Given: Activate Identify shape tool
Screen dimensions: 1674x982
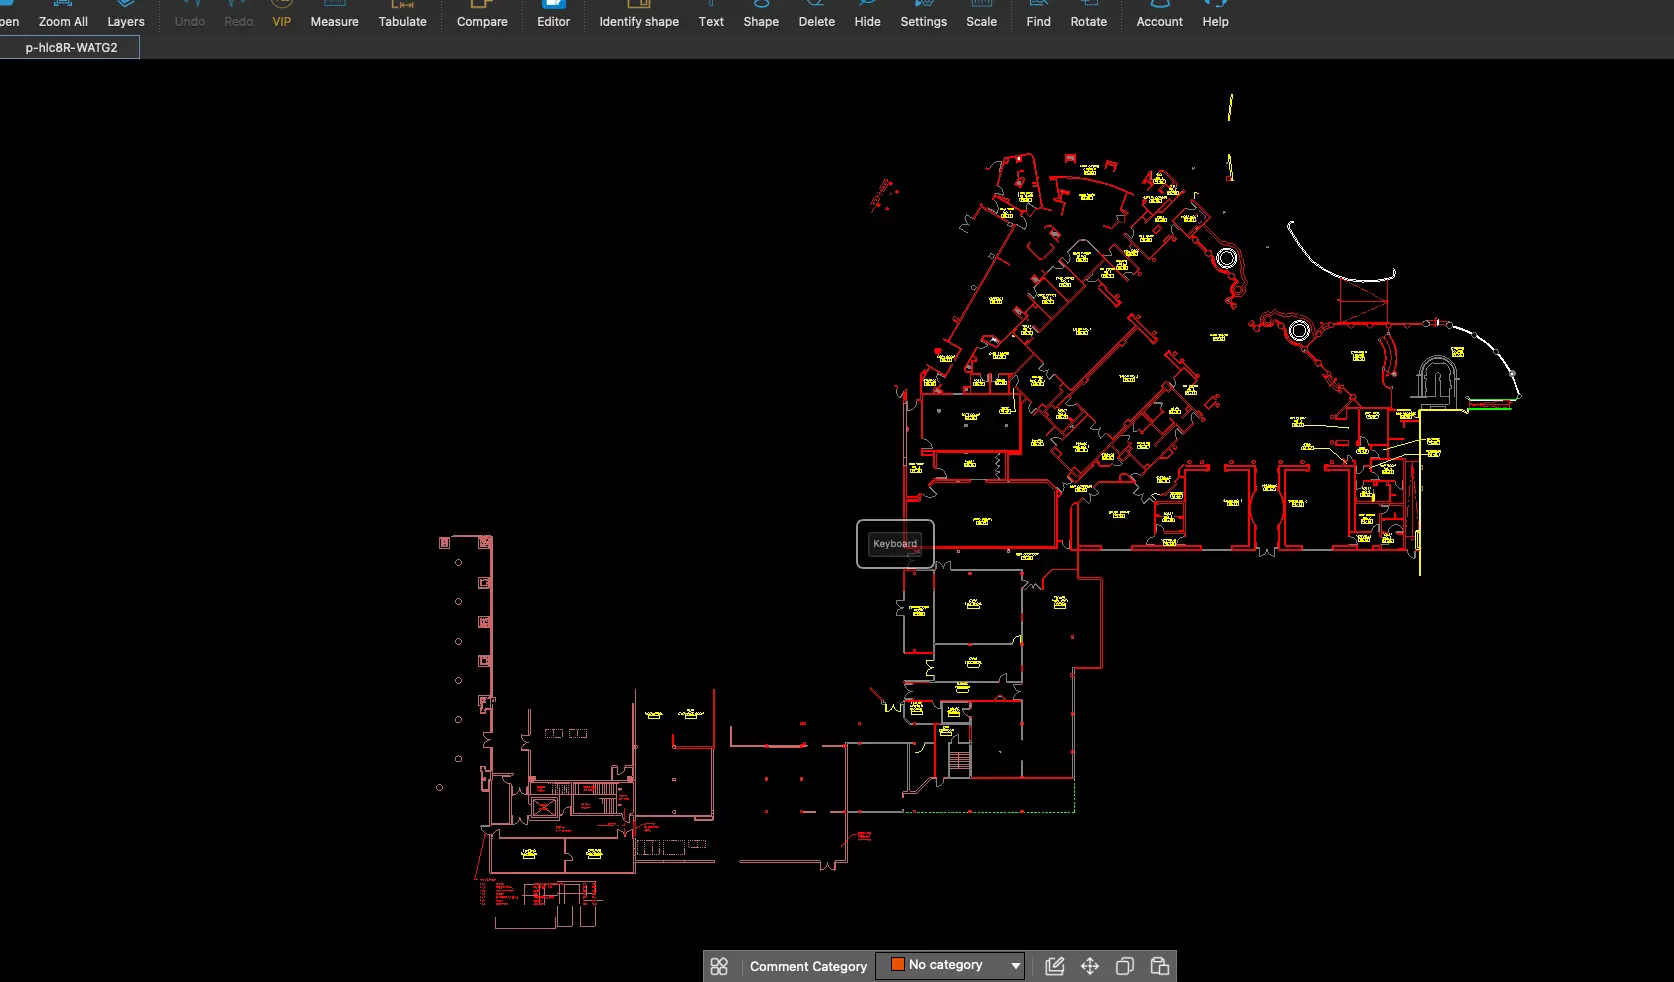Looking at the screenshot, I should click(x=639, y=15).
